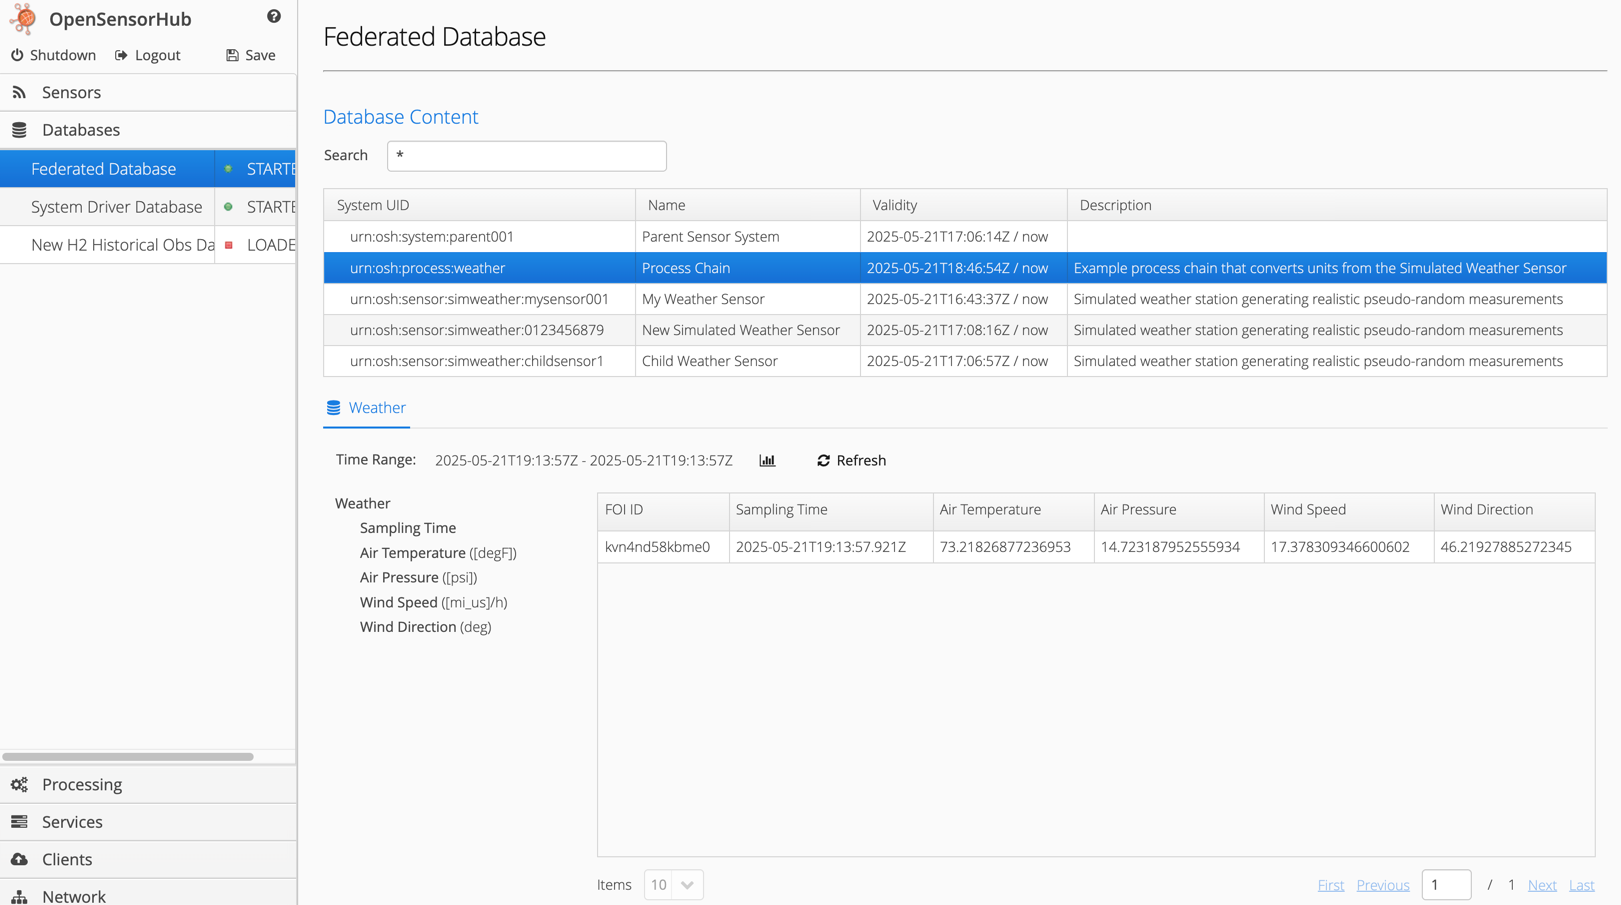
Task: Refresh the weather data table
Action: click(851, 460)
